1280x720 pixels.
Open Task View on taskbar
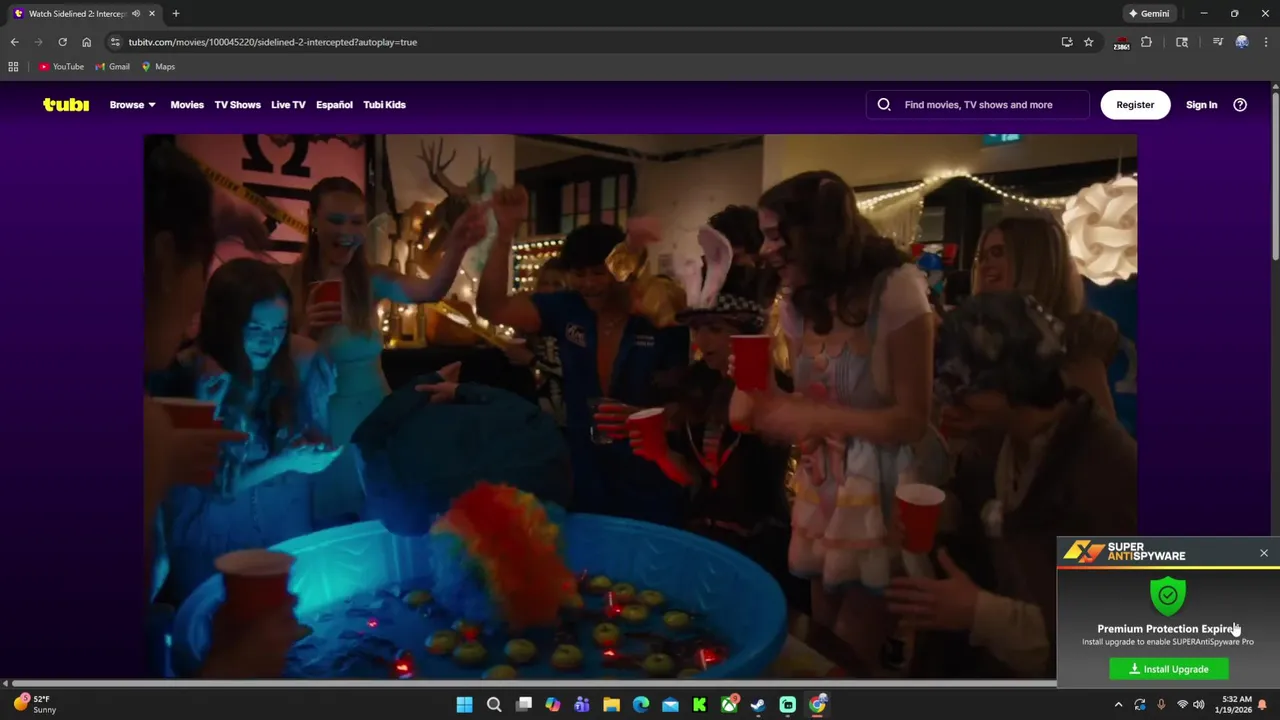click(x=523, y=705)
